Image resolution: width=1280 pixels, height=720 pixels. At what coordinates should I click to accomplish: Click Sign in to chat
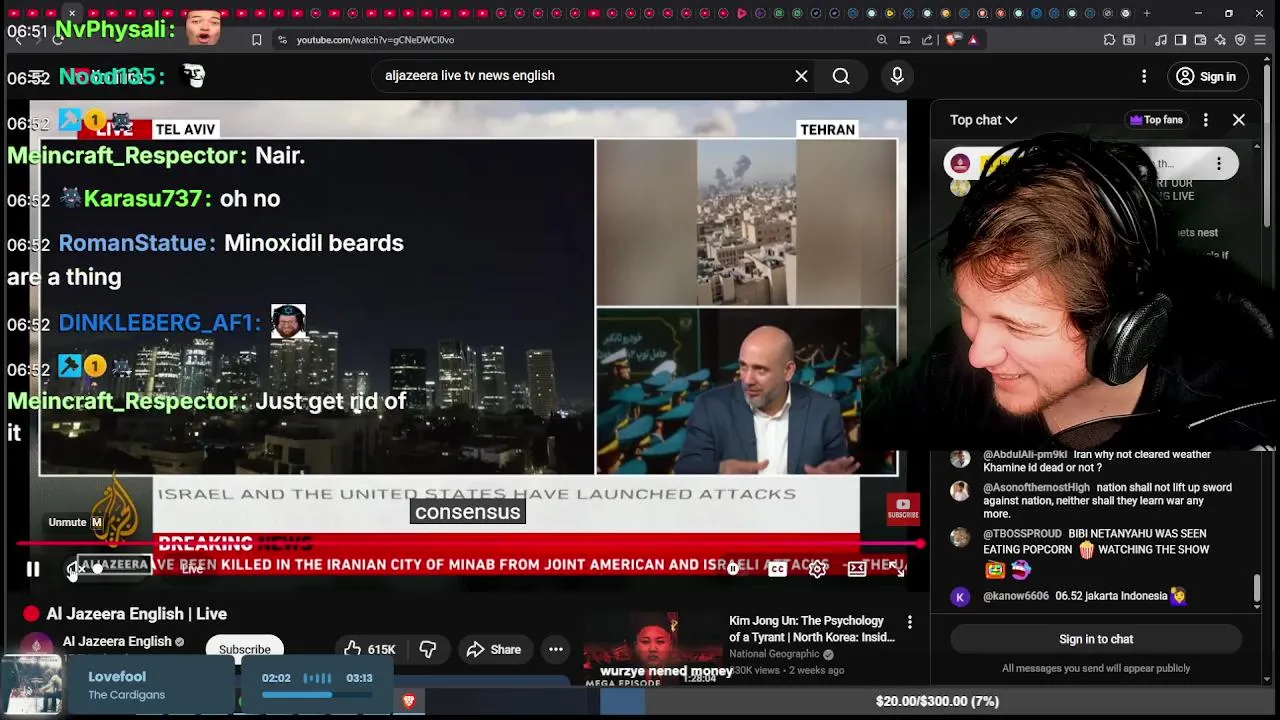(1096, 639)
